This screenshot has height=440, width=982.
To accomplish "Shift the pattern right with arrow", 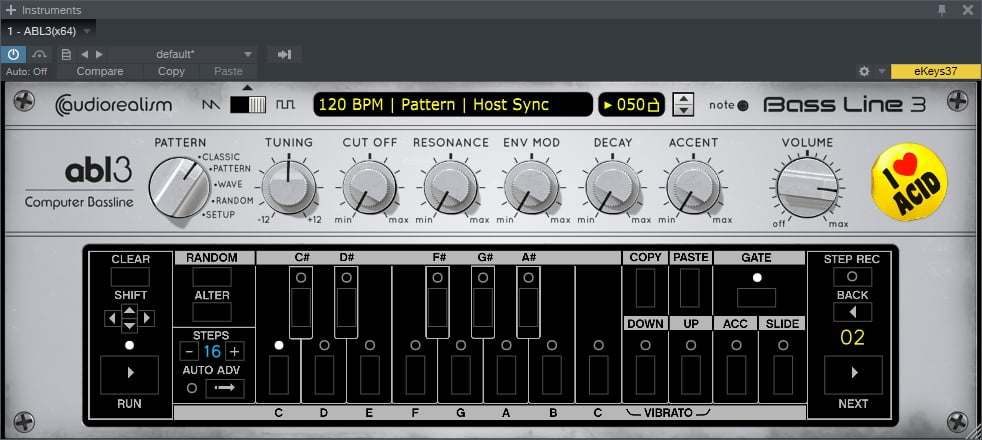I will tap(147, 319).
